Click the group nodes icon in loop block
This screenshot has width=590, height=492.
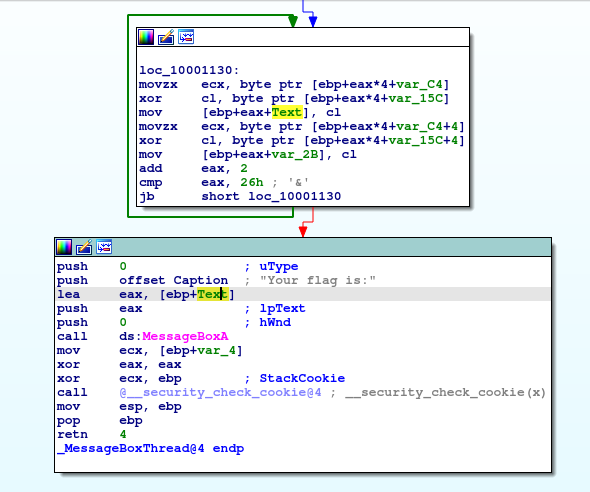coord(186,37)
